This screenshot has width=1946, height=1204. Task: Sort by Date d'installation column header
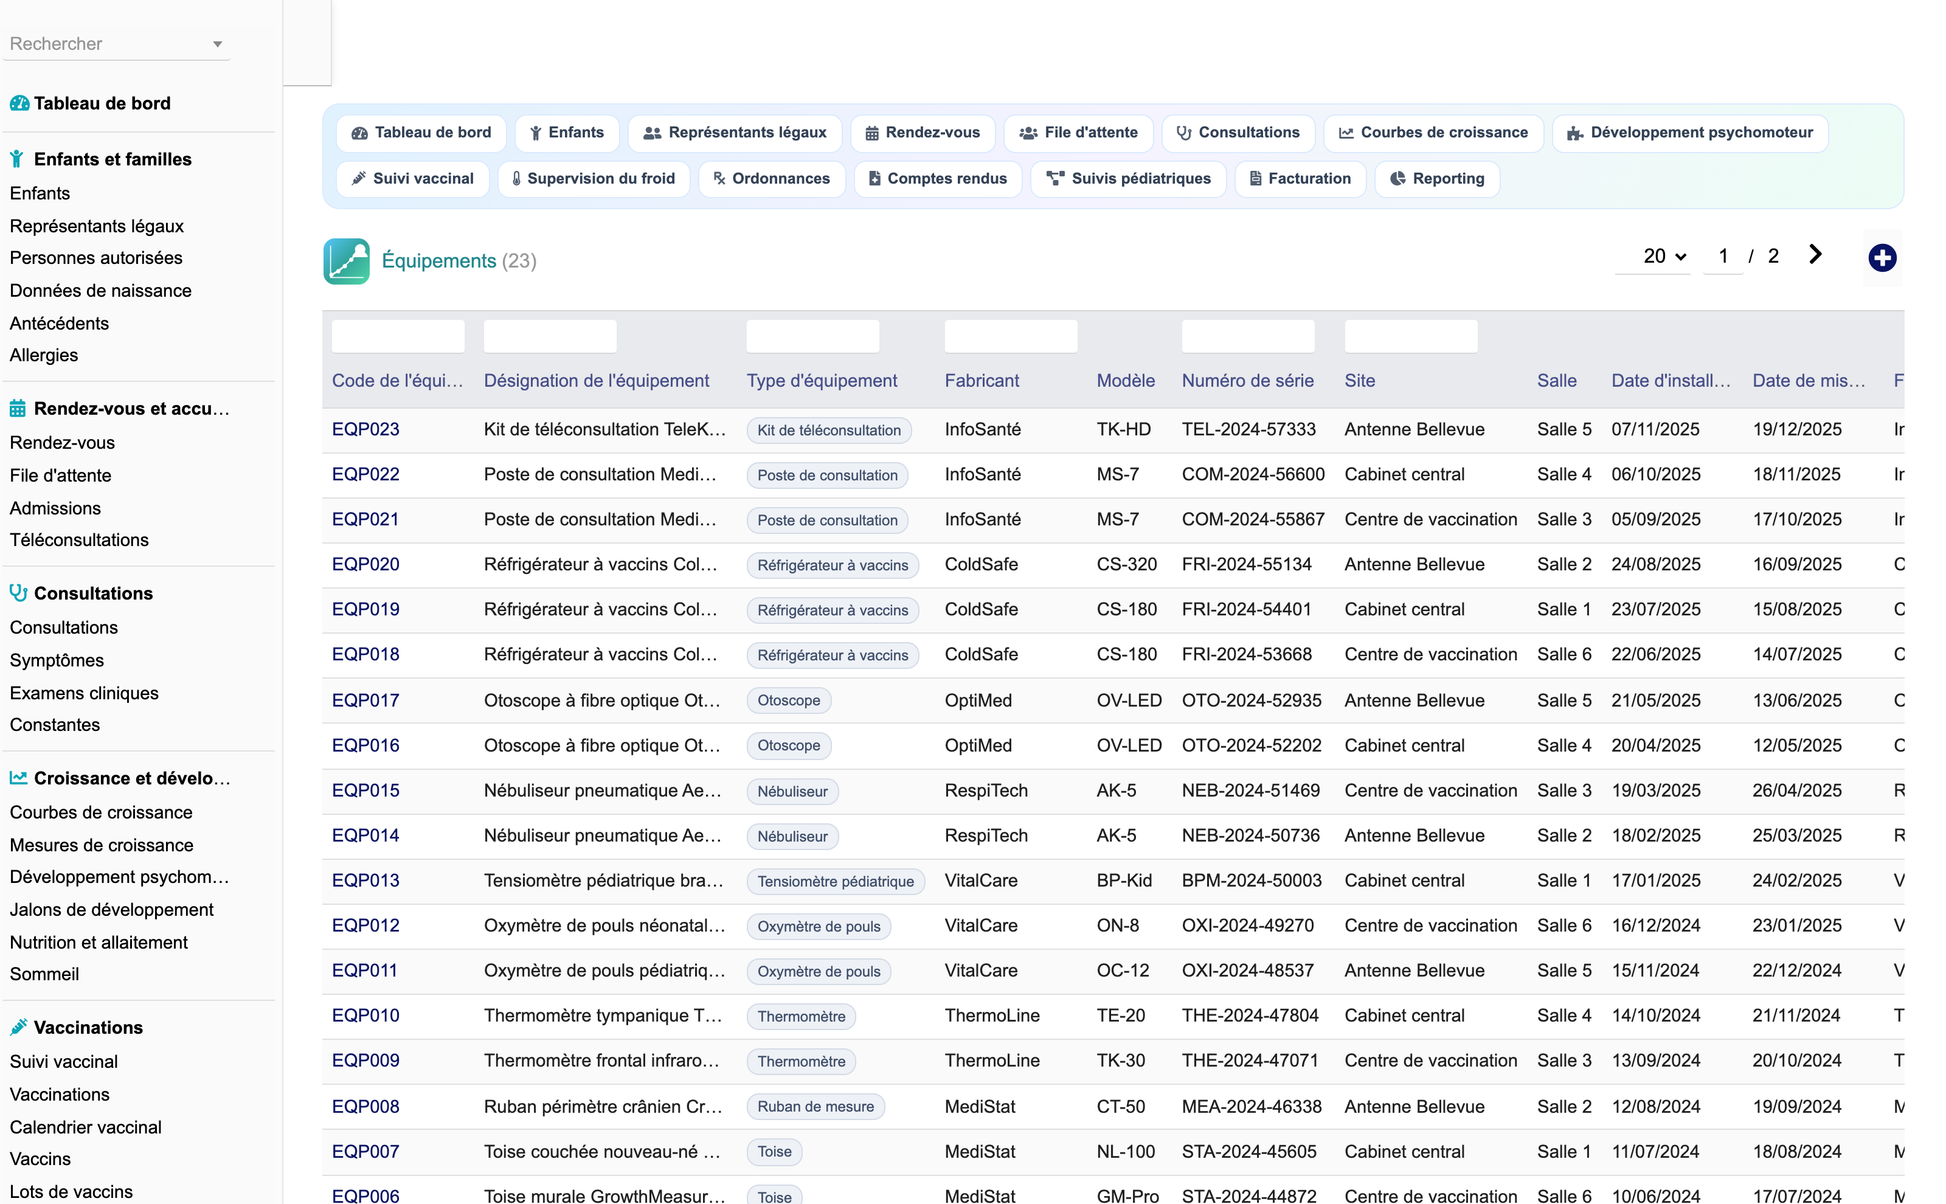tap(1671, 381)
